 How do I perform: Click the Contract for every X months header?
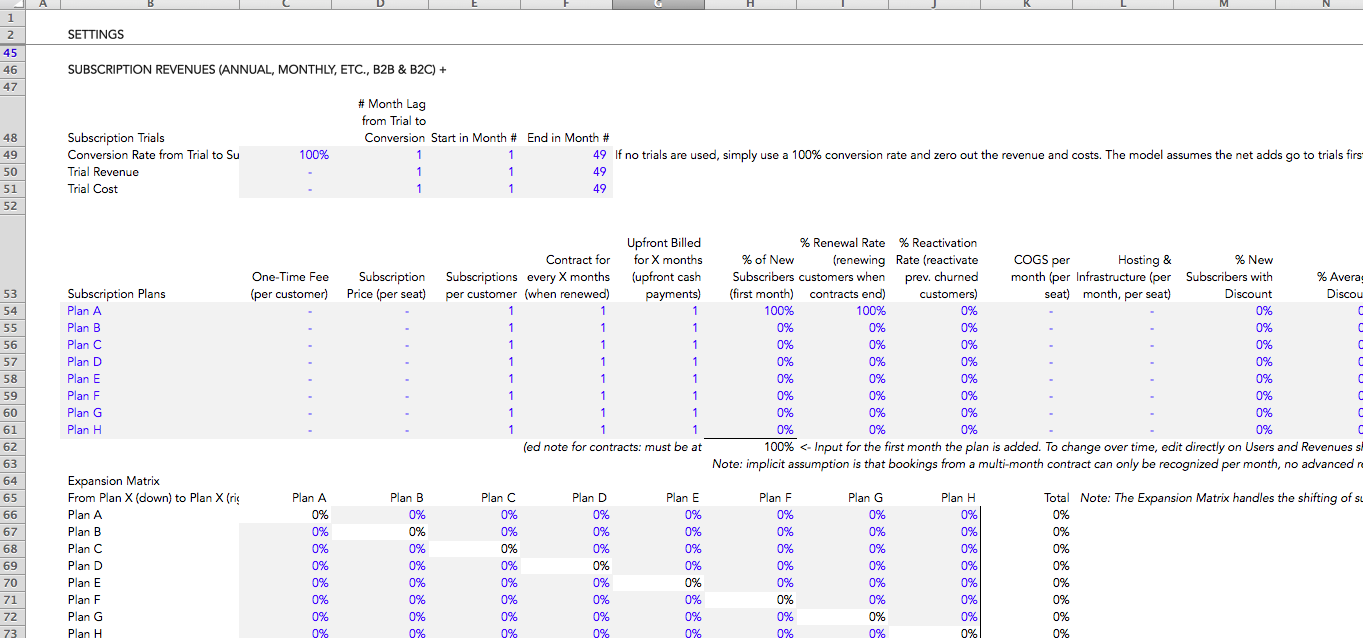coord(567,277)
